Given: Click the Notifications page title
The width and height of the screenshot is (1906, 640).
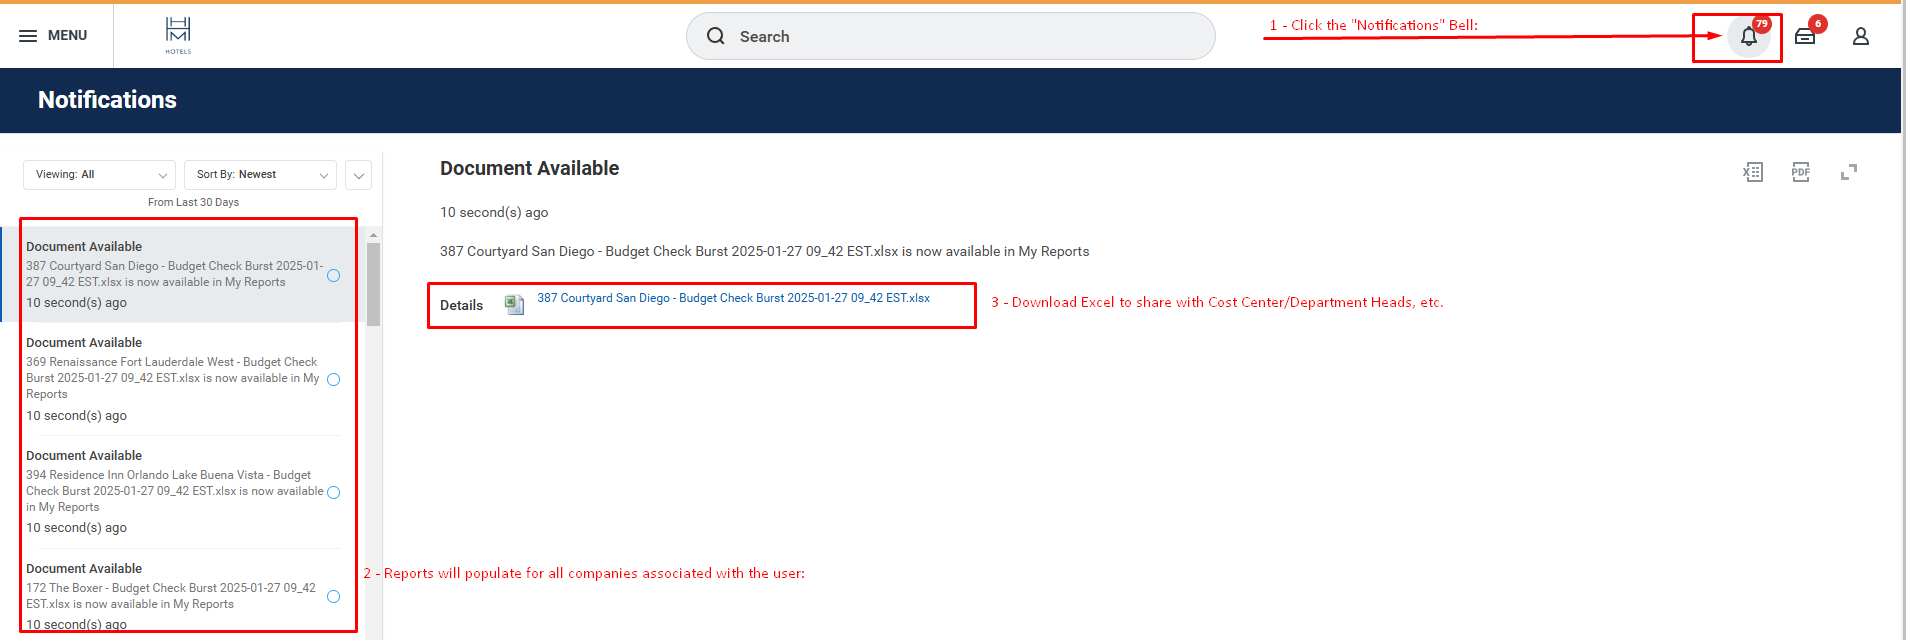Looking at the screenshot, I should [x=107, y=100].
